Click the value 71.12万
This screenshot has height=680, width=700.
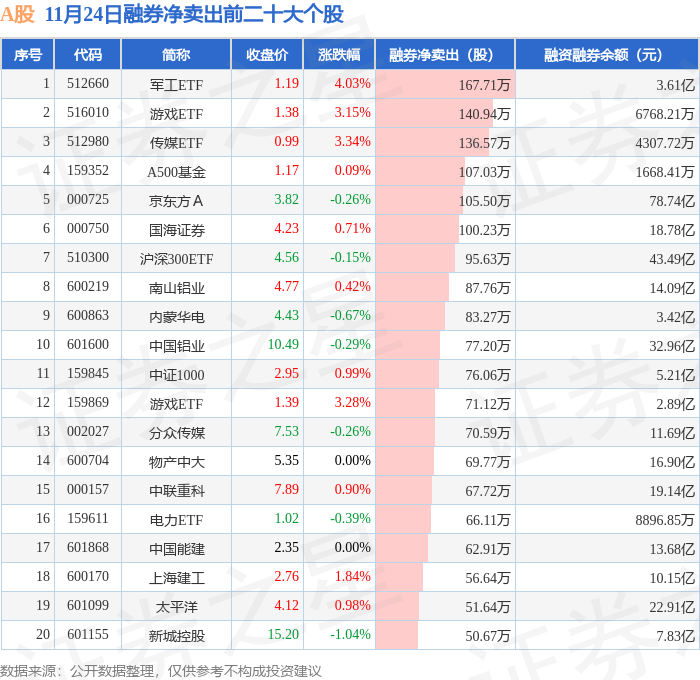(488, 404)
